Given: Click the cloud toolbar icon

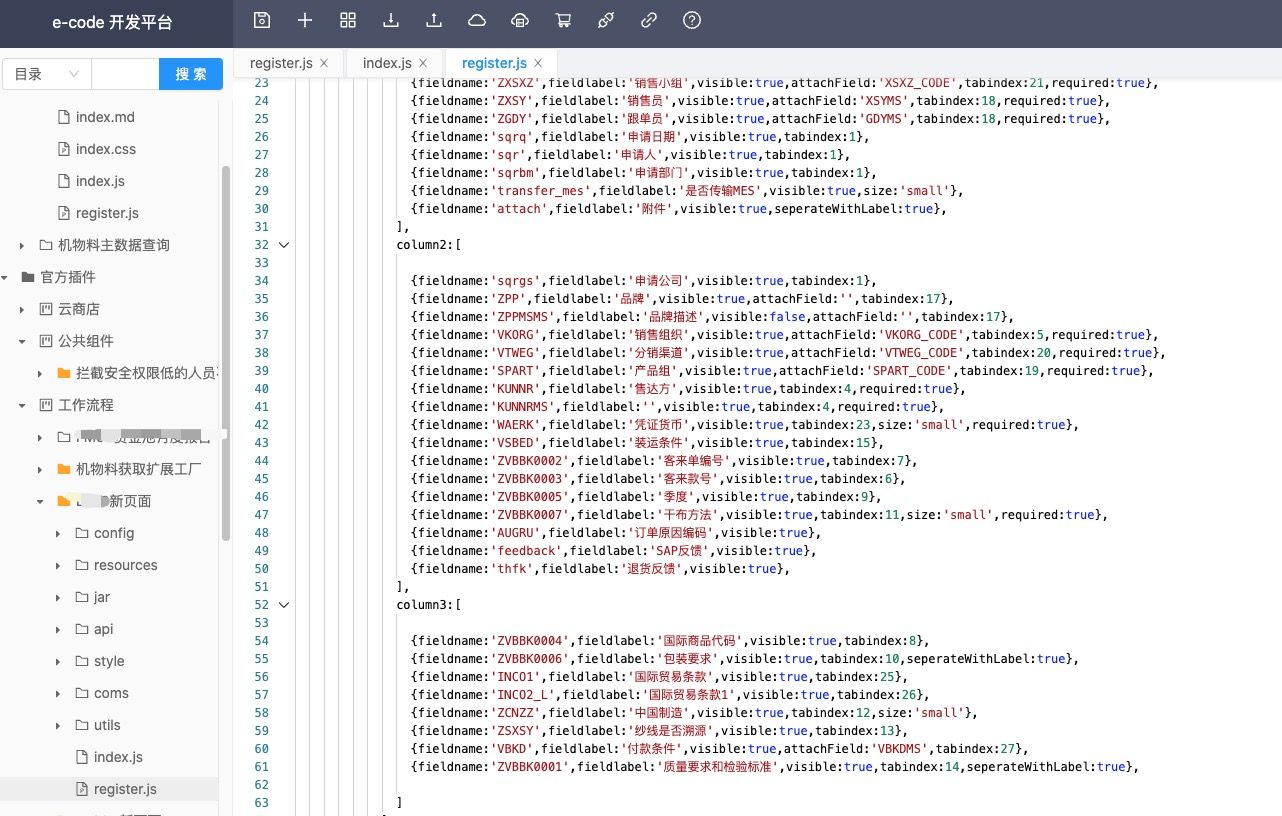Looking at the screenshot, I should click(x=477, y=20).
